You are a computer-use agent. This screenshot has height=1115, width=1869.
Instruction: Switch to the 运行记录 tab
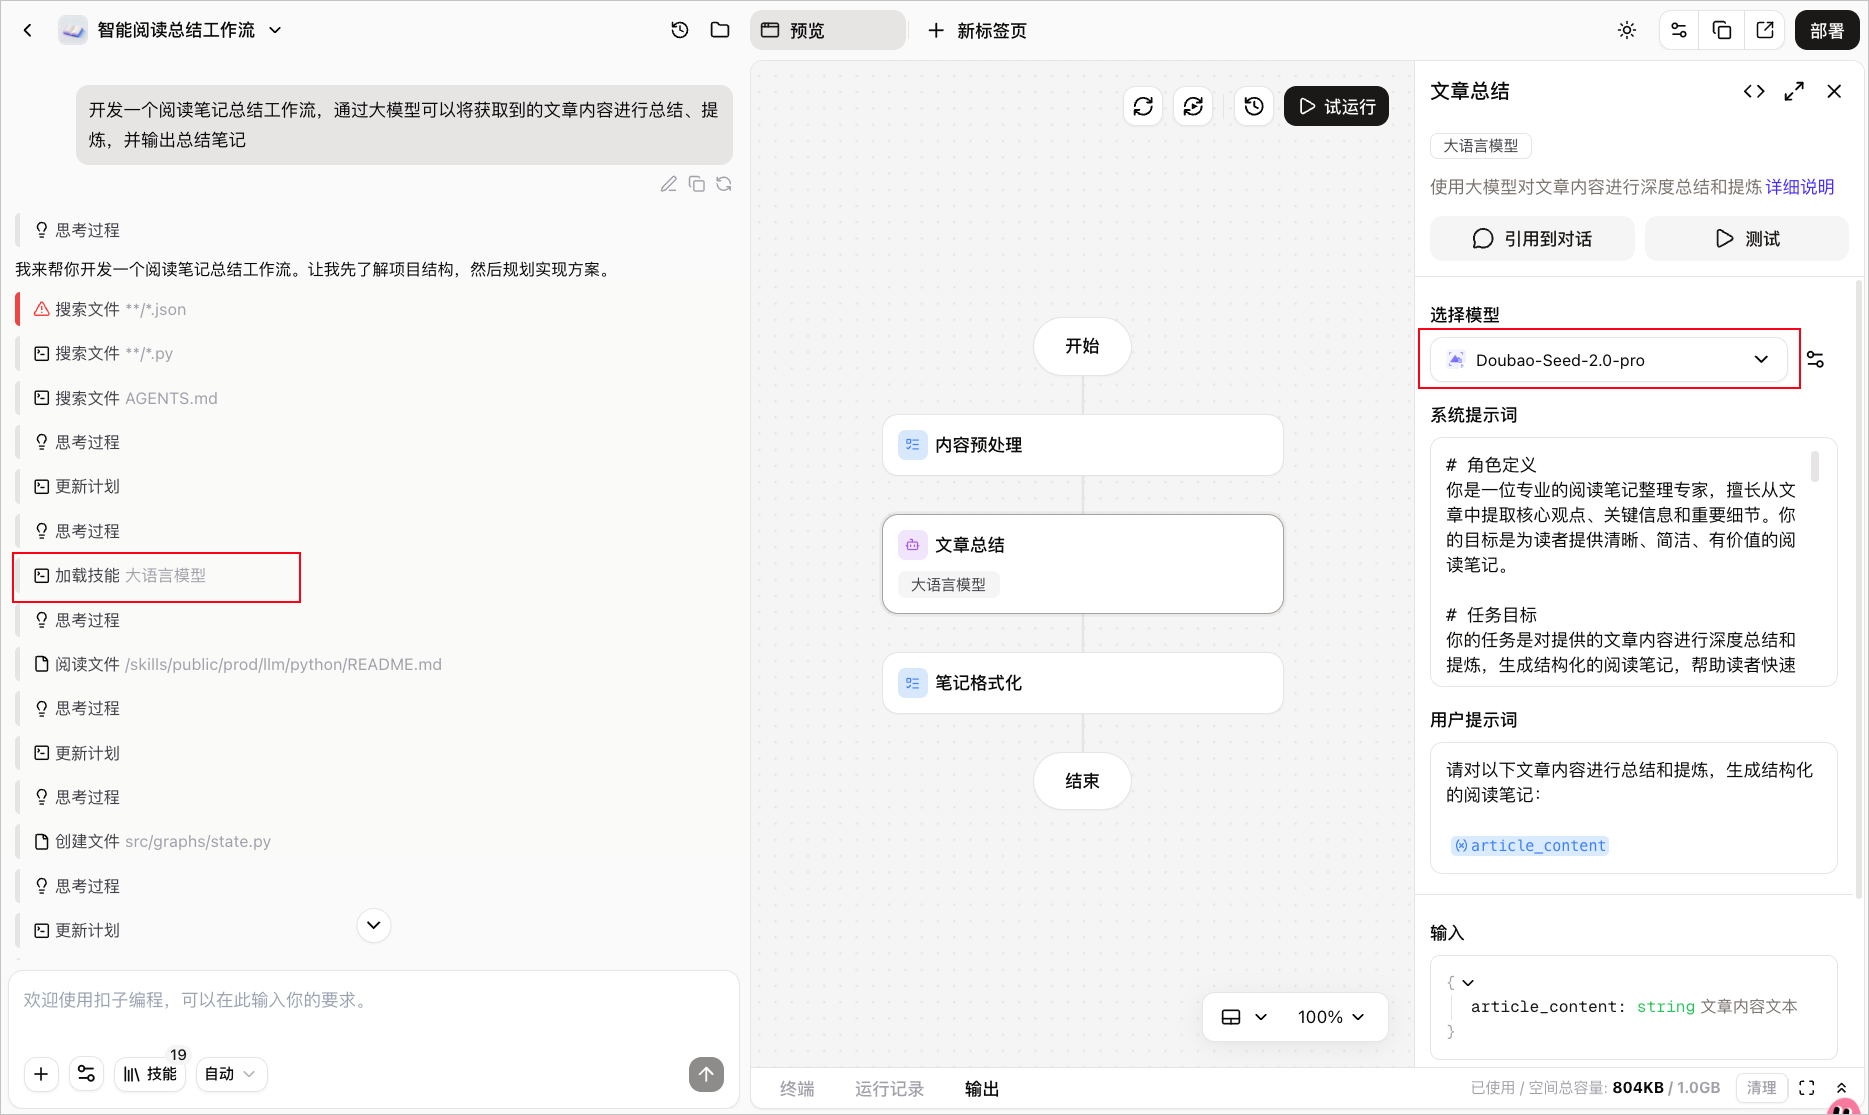(x=889, y=1089)
